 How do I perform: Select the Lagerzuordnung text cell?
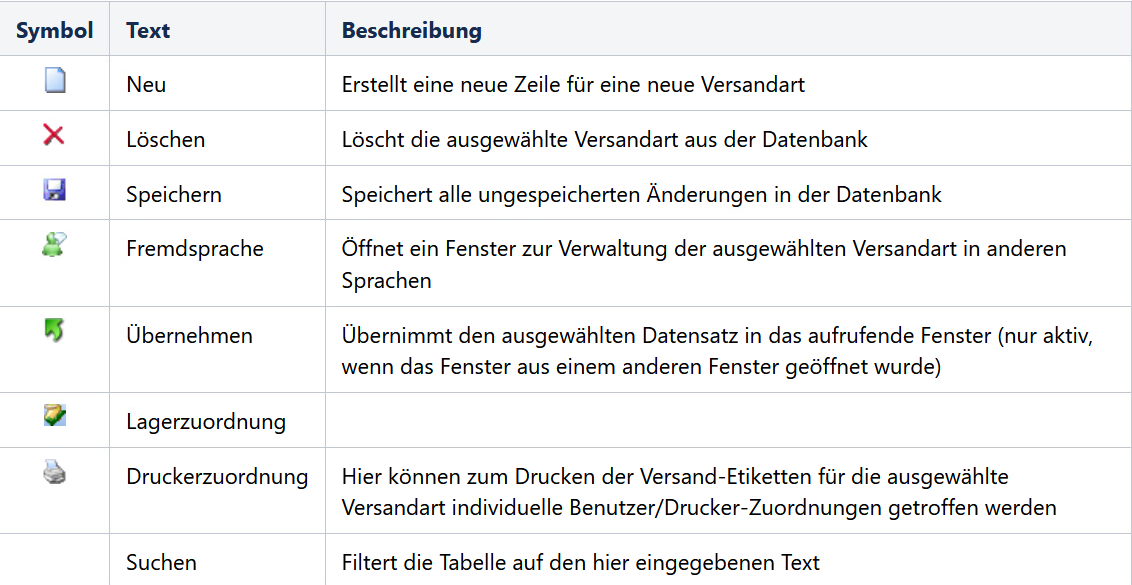206,422
